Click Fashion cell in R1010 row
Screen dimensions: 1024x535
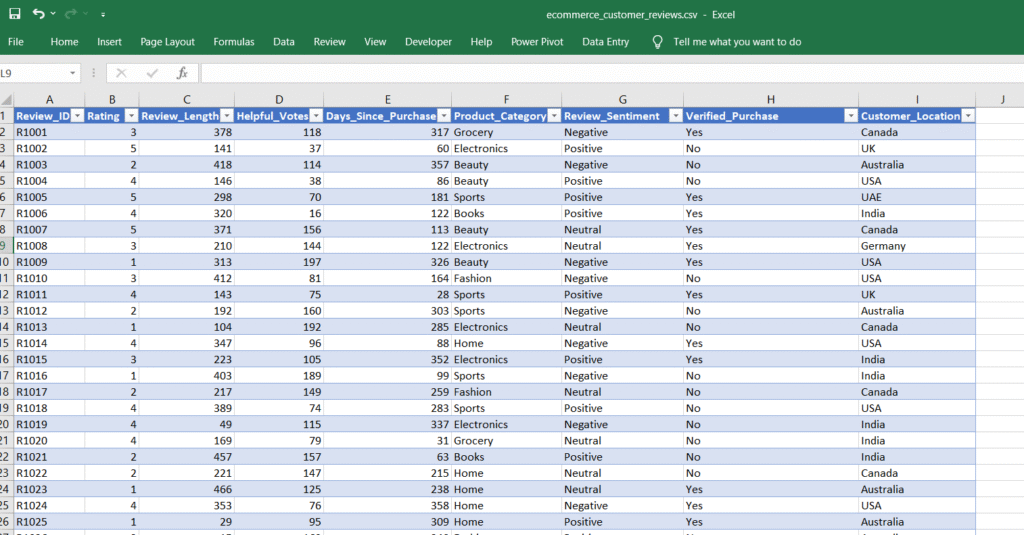pyautogui.click(x=506, y=278)
